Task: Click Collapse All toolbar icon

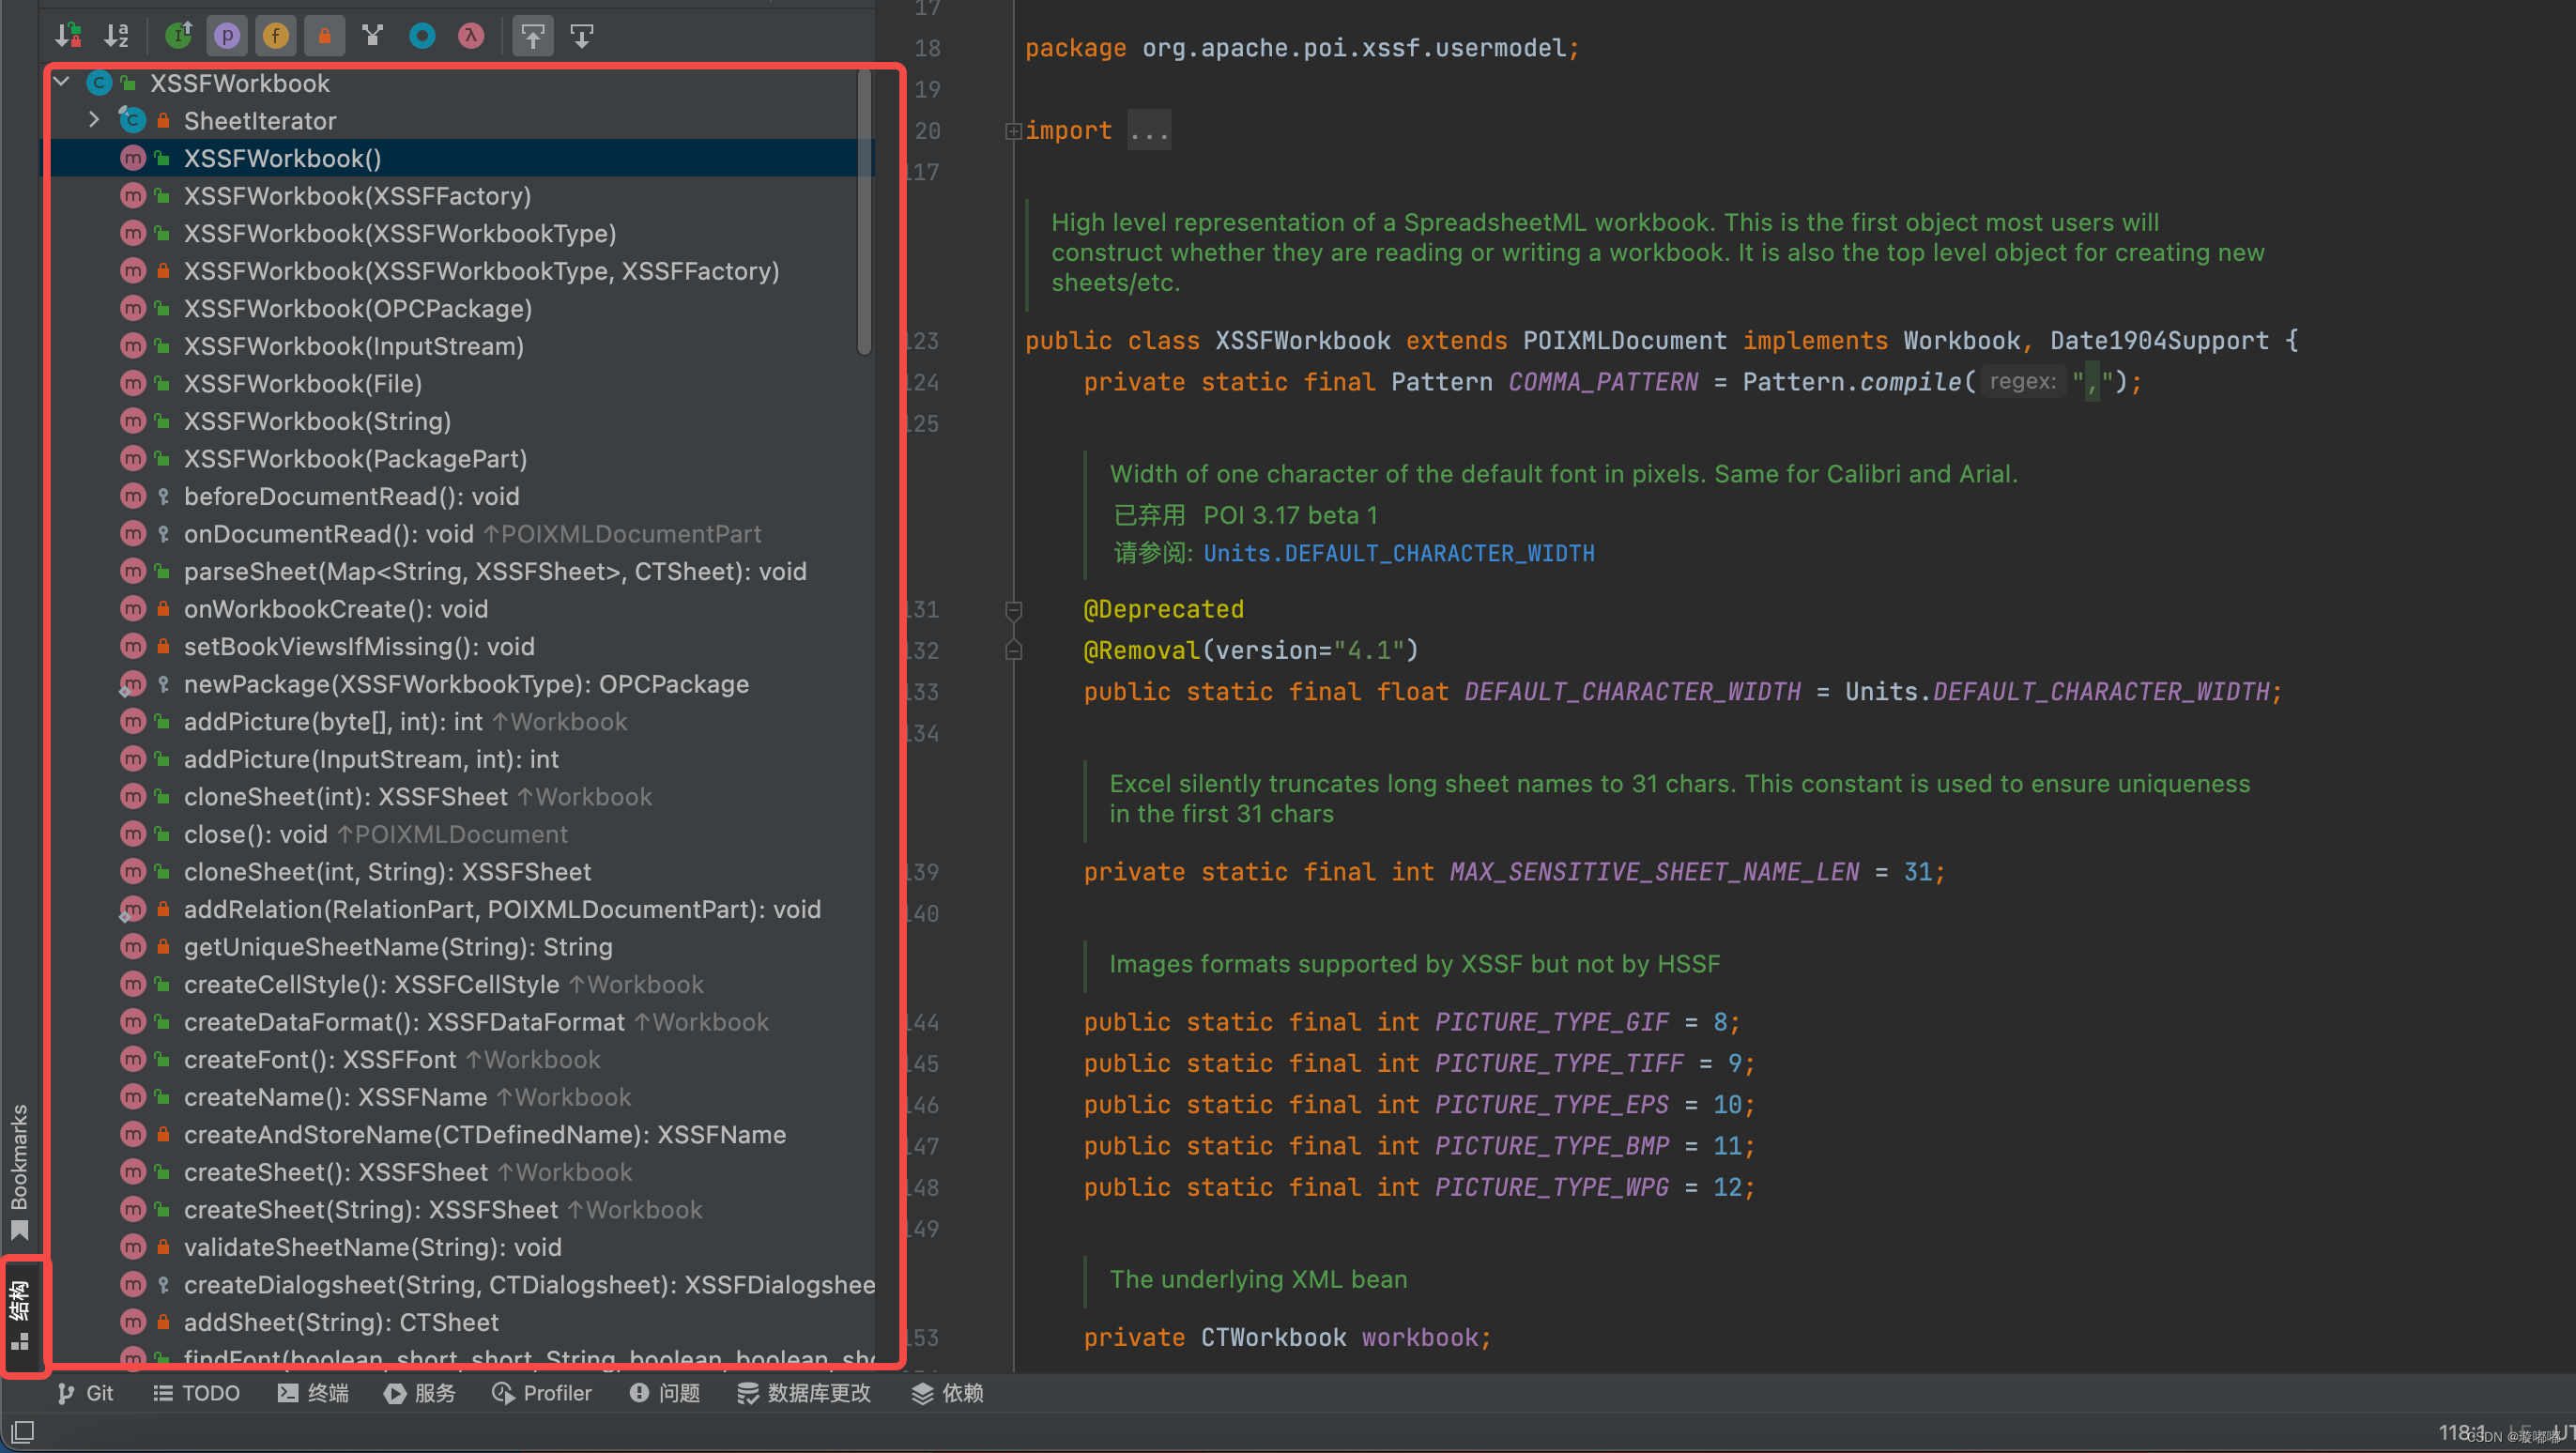Action: click(582, 36)
